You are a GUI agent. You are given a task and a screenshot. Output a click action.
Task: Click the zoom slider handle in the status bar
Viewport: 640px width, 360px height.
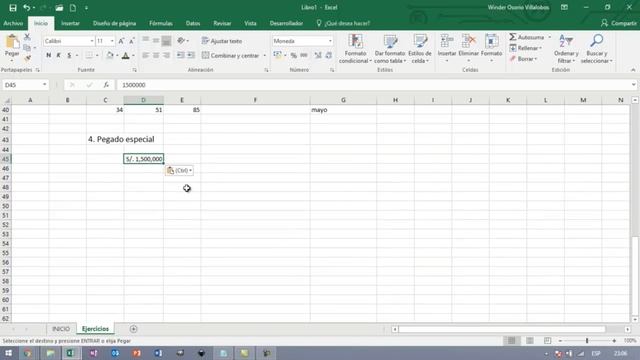coord(587,340)
